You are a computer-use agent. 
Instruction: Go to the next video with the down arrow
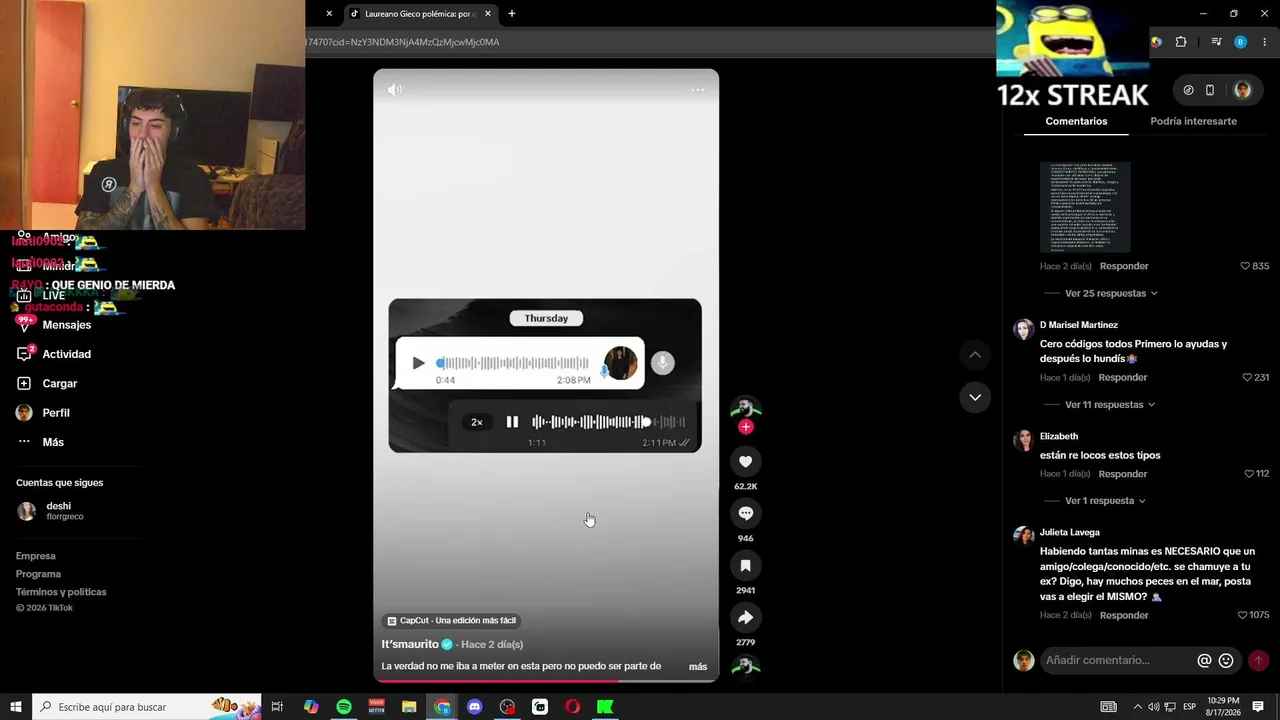975,397
